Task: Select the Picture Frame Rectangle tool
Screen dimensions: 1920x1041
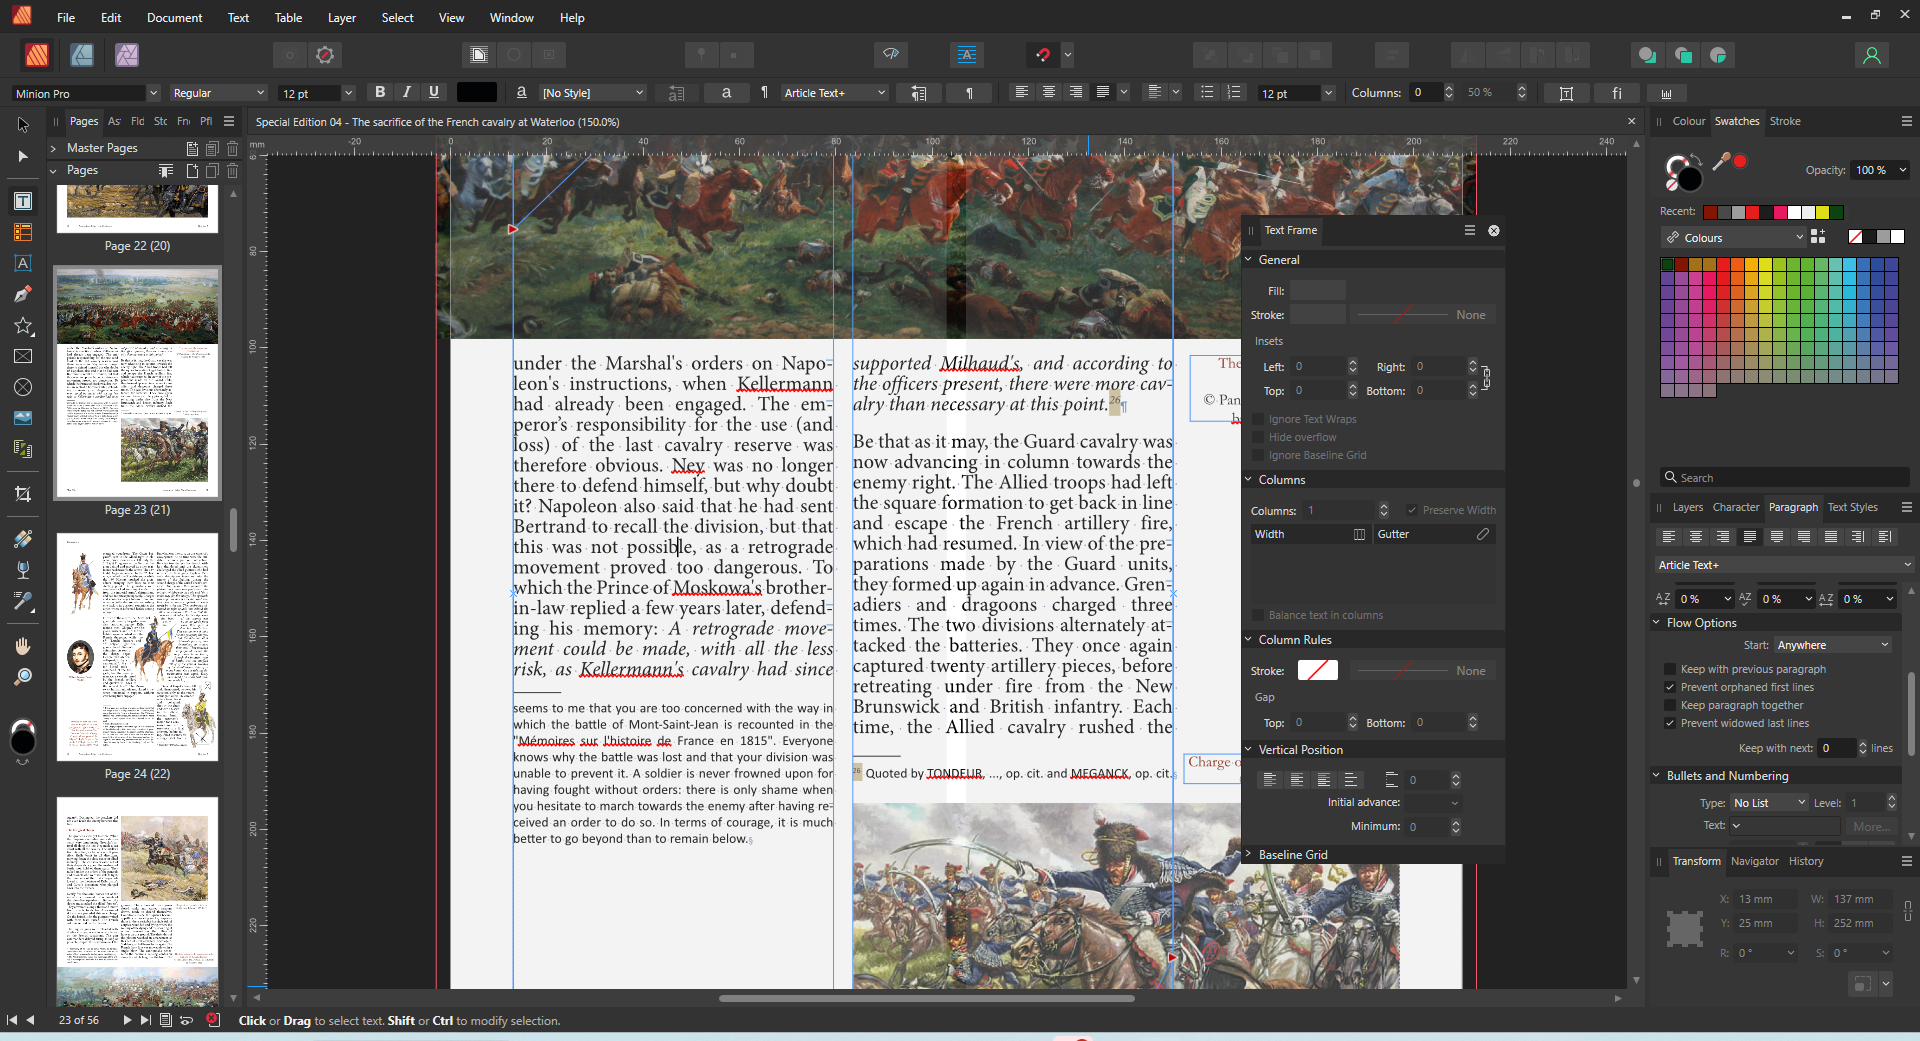Action: pos(23,356)
